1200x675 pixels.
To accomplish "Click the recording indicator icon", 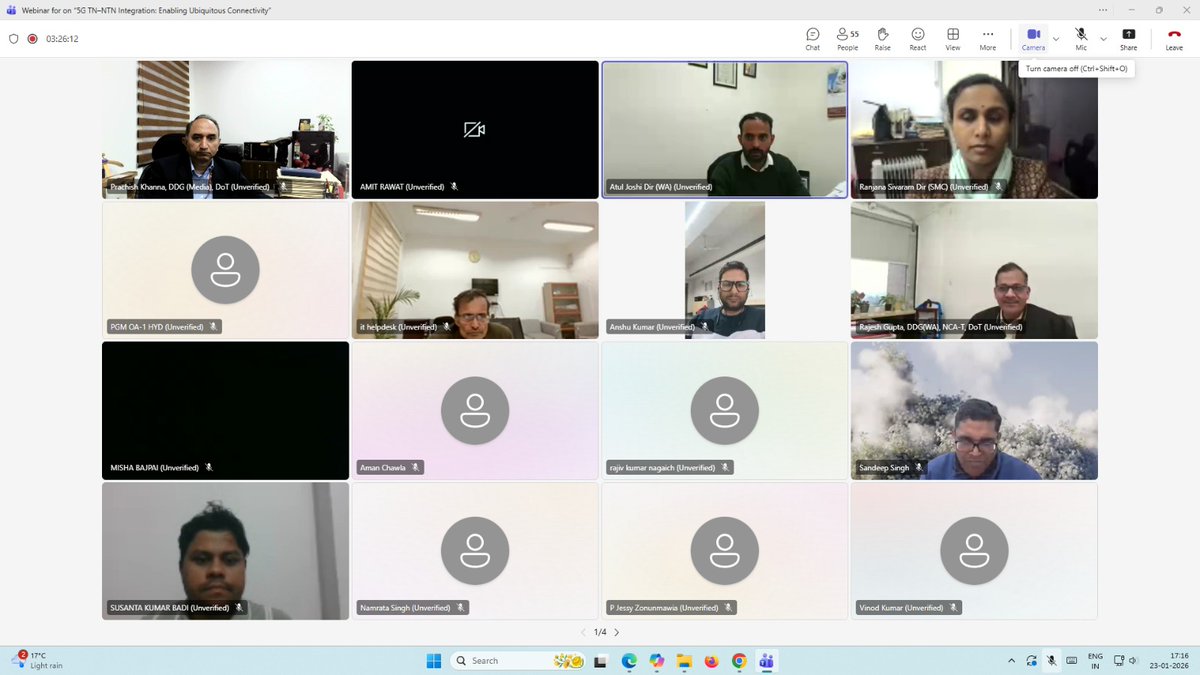I will click(x=33, y=39).
